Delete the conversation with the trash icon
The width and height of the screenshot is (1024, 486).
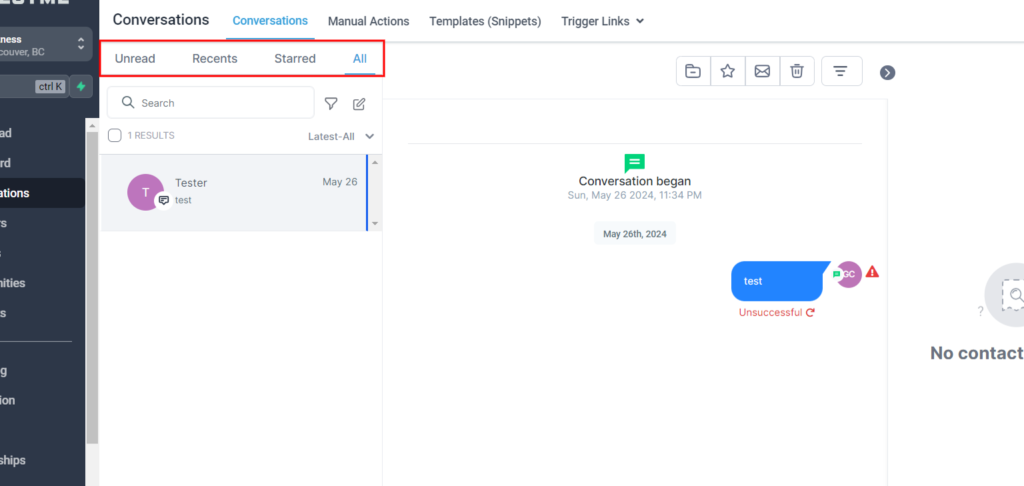(797, 71)
